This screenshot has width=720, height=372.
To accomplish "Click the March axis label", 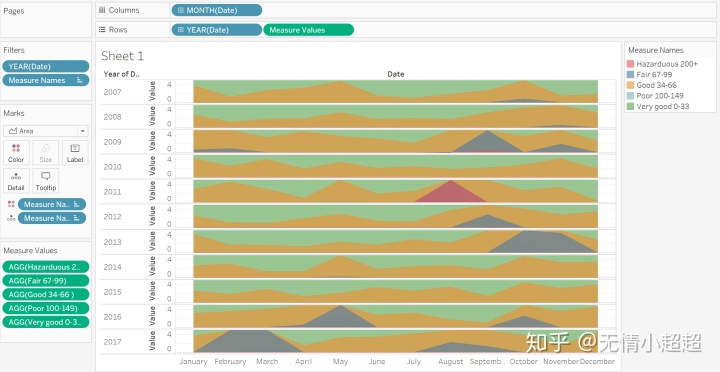I will (x=267, y=361).
